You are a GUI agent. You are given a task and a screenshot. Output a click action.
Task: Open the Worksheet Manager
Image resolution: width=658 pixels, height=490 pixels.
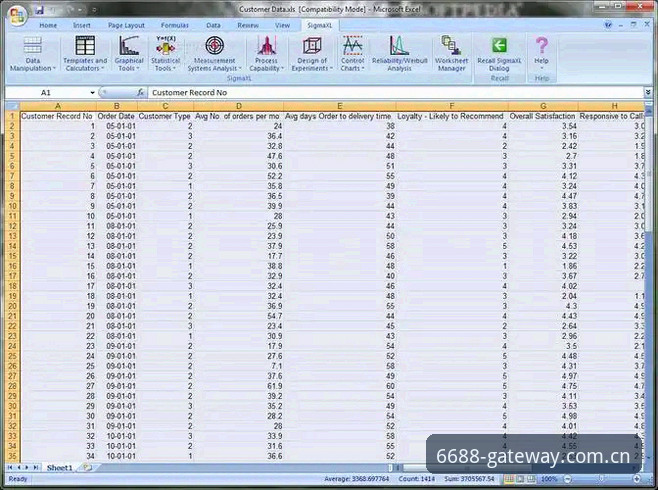pos(452,54)
